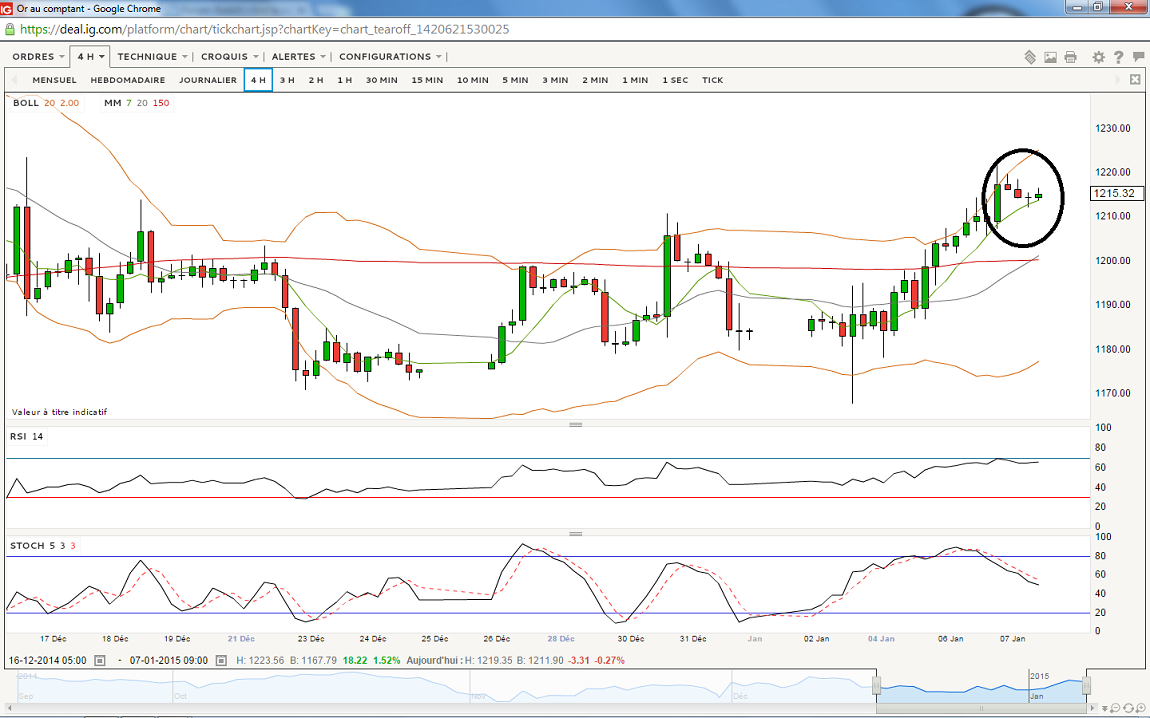Open the start date calendar picker
1150x718 pixels.
click(100, 661)
